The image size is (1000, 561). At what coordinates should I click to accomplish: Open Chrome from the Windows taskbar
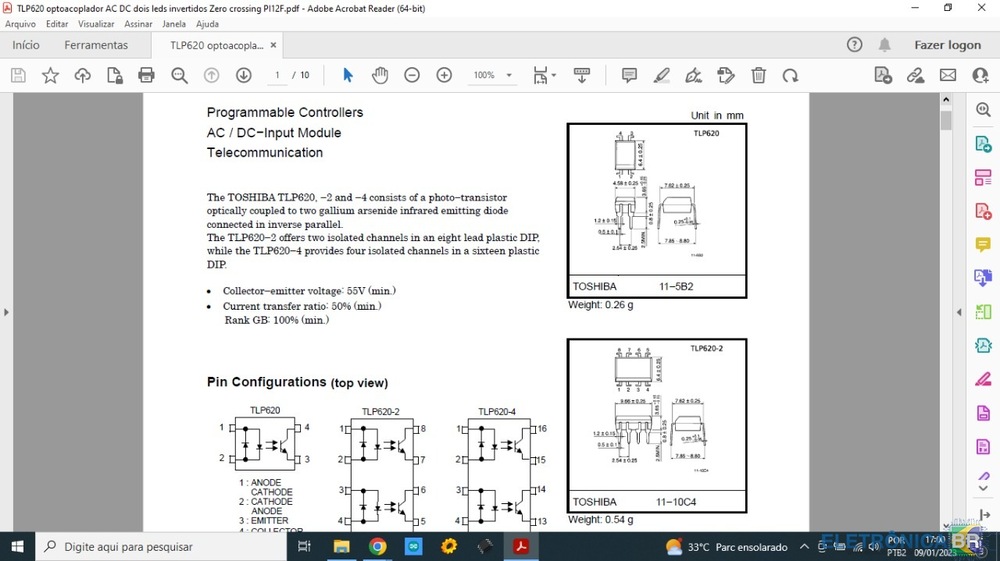coord(377,546)
